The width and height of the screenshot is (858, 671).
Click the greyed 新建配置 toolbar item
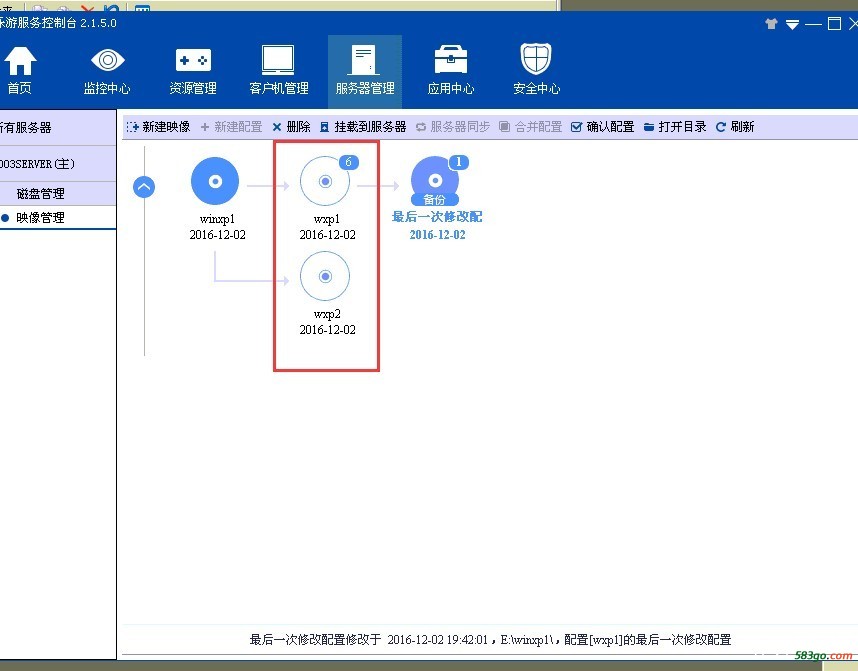coord(231,127)
